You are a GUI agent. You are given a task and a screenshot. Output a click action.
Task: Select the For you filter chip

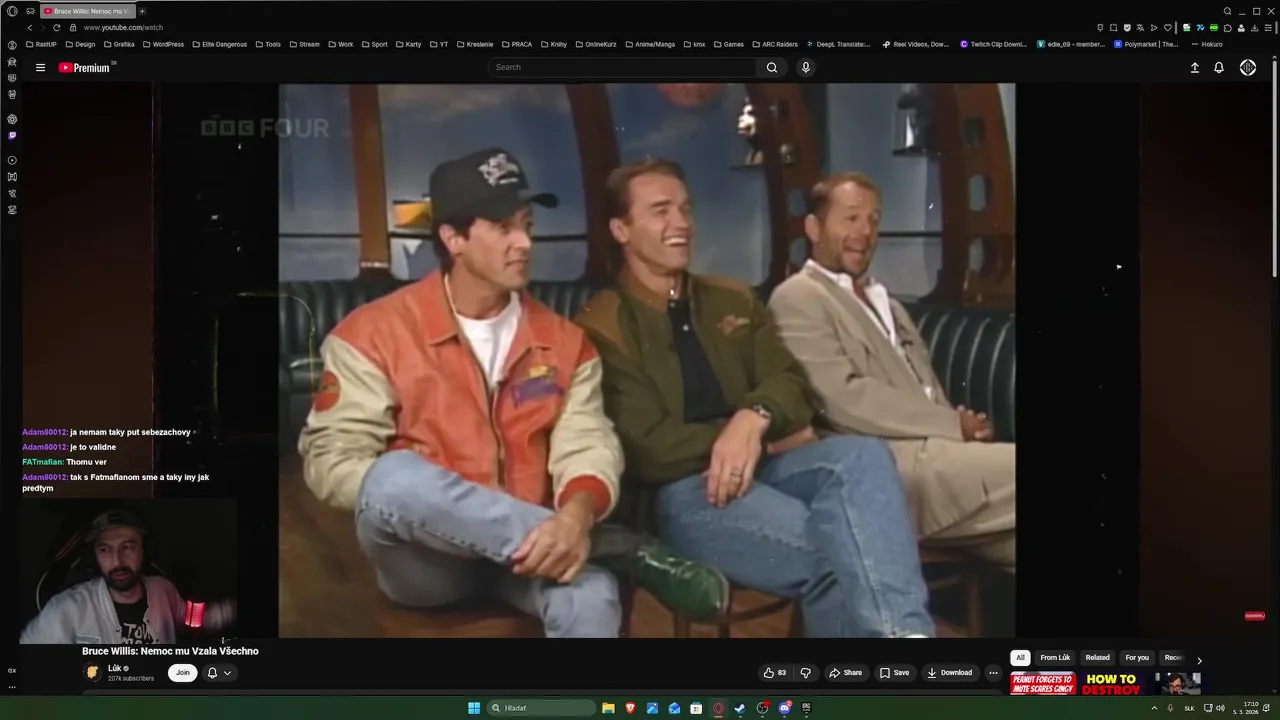coord(1137,658)
